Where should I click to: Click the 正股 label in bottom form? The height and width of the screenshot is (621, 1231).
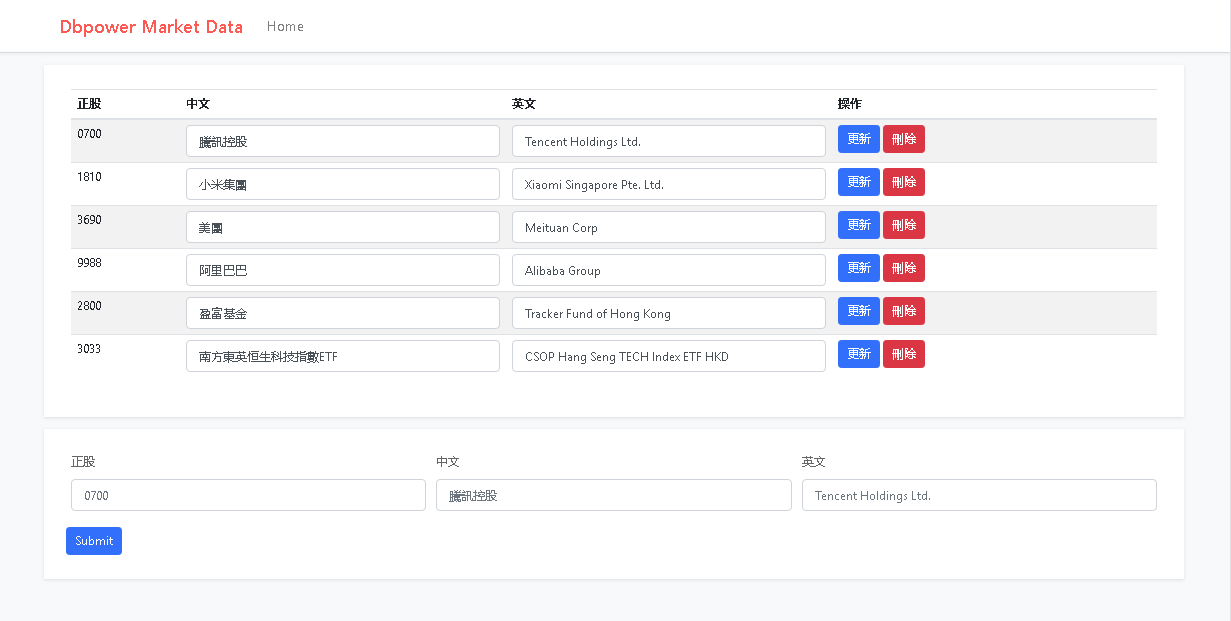tap(83, 462)
